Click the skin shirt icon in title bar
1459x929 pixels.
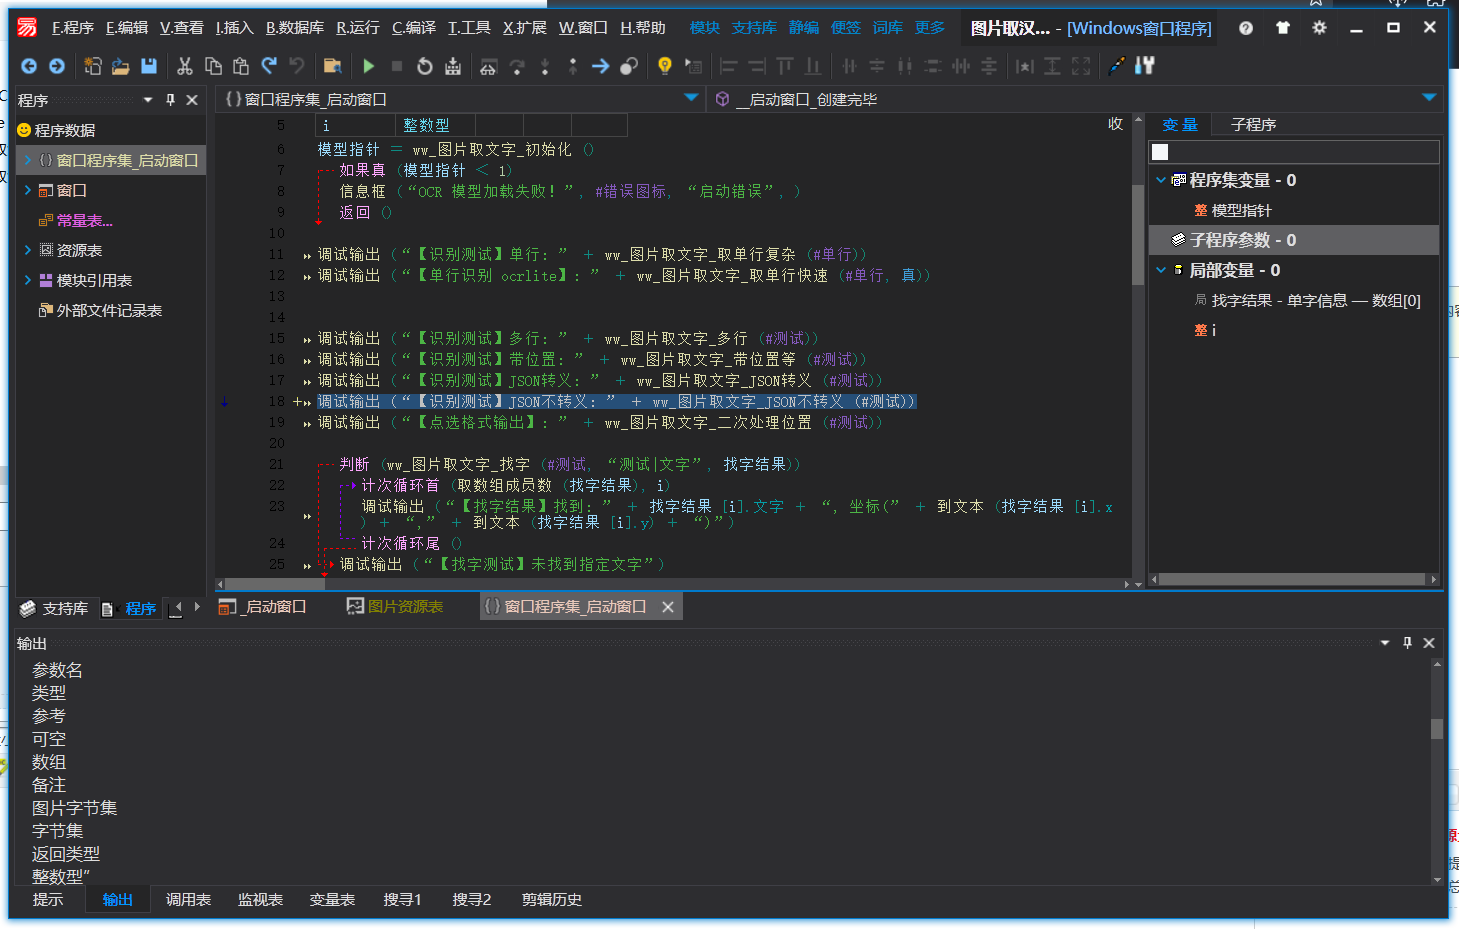pyautogui.click(x=1283, y=28)
